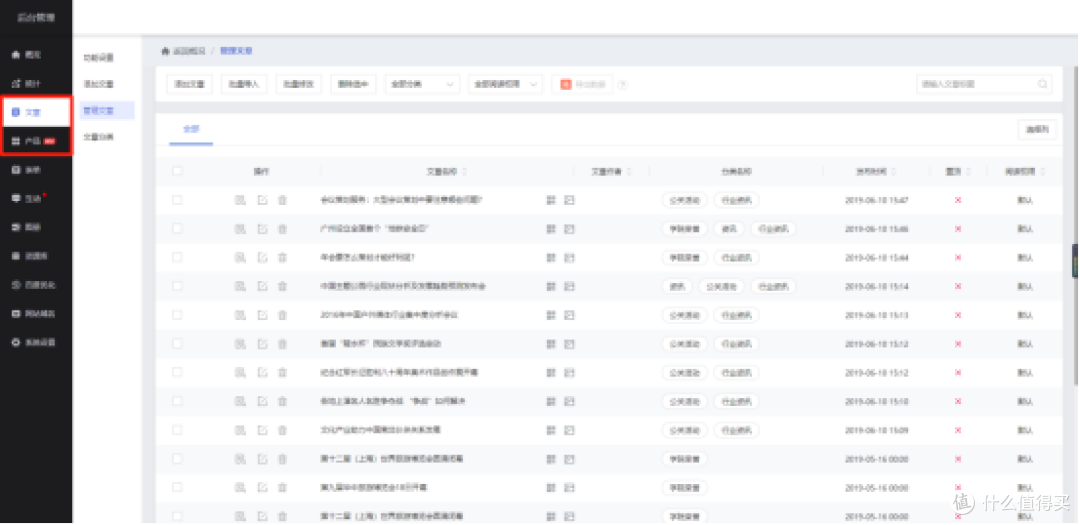Click the home icon in breadcrumb
Viewport: 1080px width, 525px height.
pos(165,51)
